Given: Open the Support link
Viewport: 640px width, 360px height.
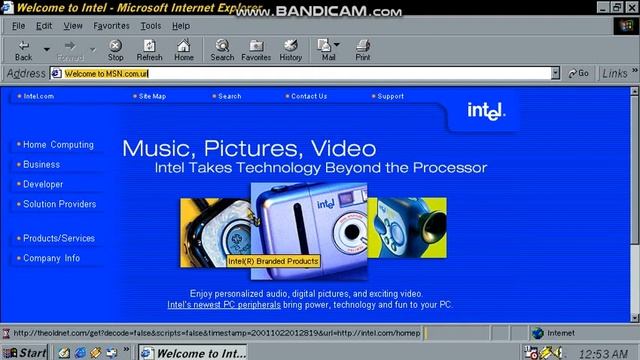Looking at the screenshot, I should pos(390,96).
